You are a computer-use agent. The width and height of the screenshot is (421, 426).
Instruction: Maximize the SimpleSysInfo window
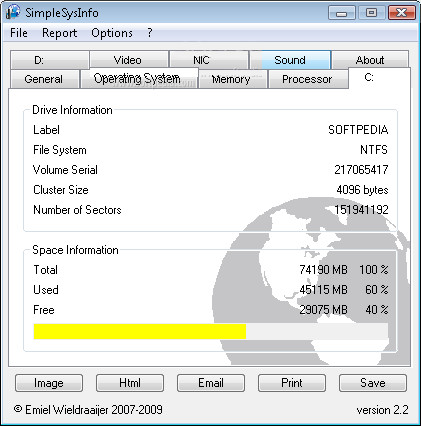click(371, 13)
